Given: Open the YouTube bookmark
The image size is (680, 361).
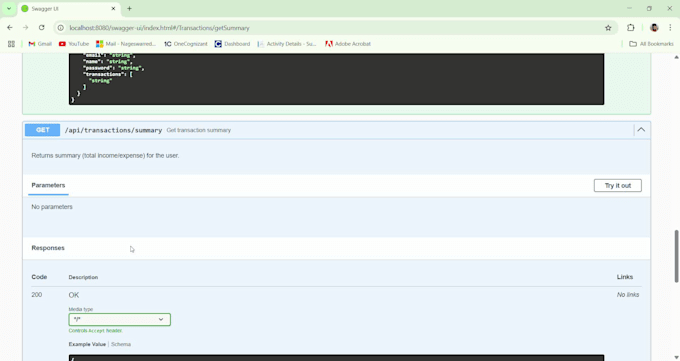Looking at the screenshot, I should pyautogui.click(x=74, y=44).
